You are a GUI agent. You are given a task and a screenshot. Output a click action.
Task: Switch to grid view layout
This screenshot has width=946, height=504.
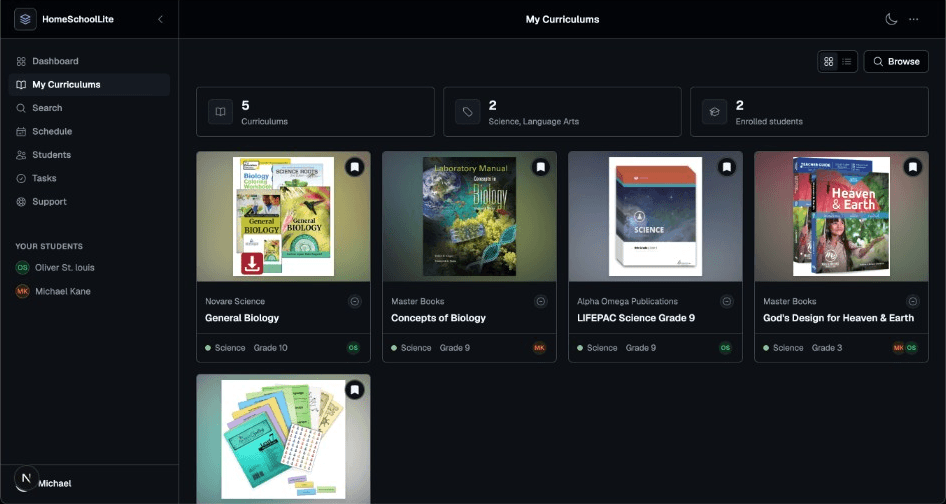click(828, 62)
